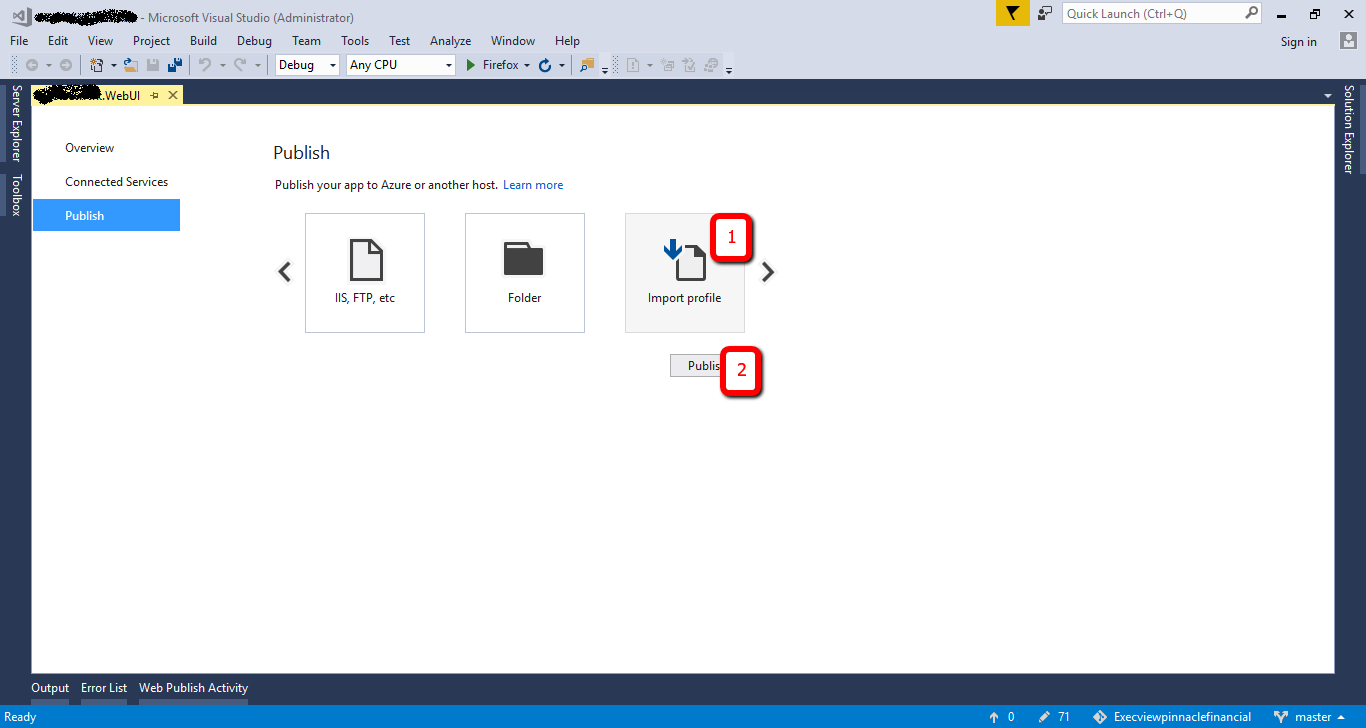Select the Folder publish target

coord(524,272)
